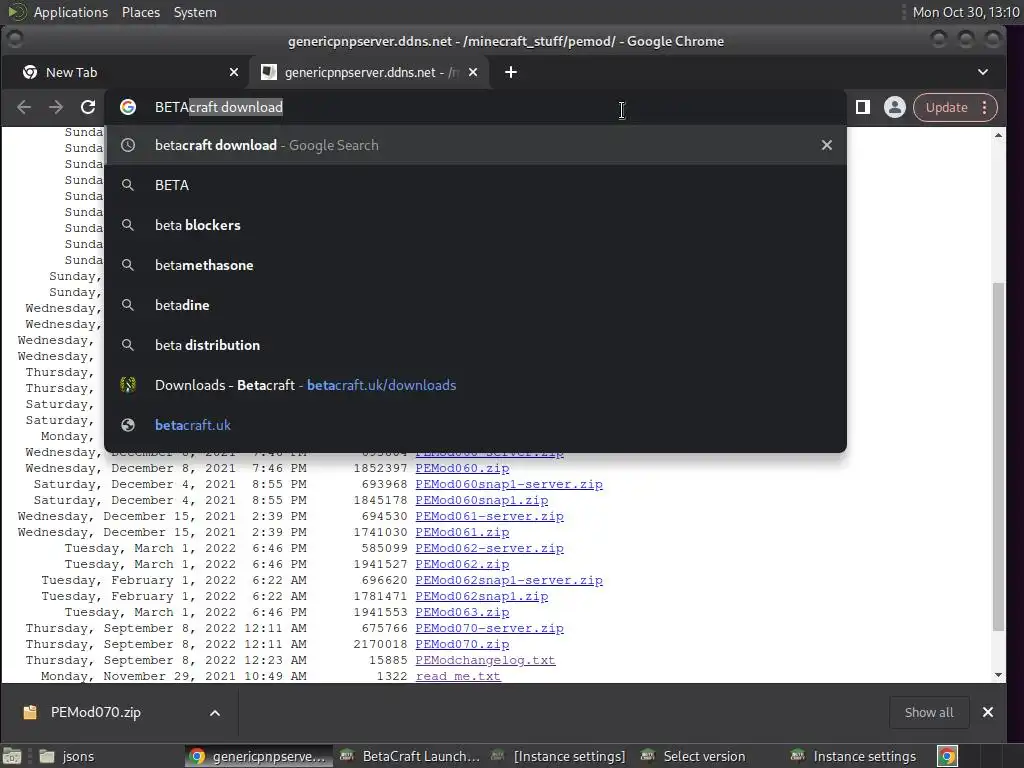Open the betacraft.uk suggestion
This screenshot has height=768, width=1024.
point(475,425)
